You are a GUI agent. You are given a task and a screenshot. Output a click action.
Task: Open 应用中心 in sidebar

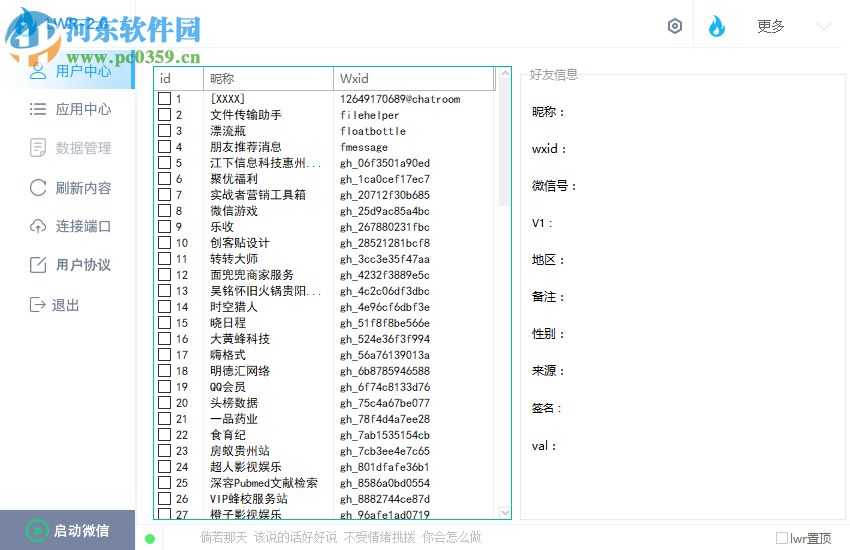pyautogui.click(x=70, y=109)
